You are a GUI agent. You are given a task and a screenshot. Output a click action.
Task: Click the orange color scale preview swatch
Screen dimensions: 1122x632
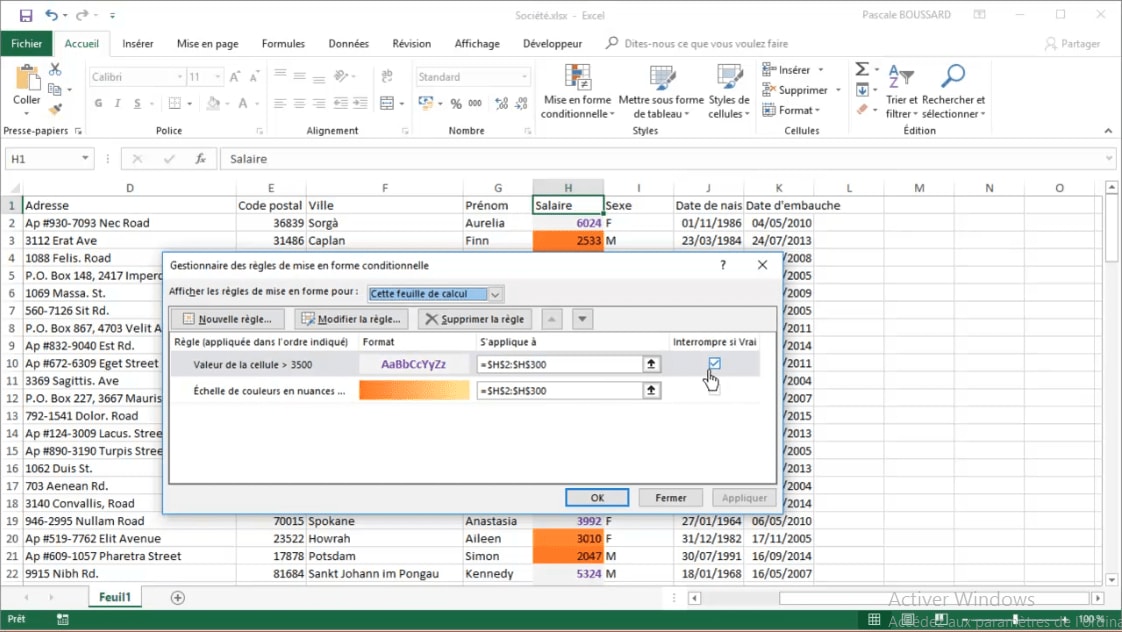(414, 390)
